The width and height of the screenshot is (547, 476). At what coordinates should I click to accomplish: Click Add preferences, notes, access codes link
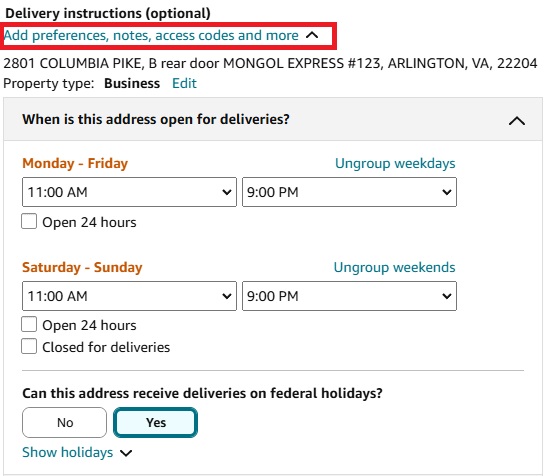[x=151, y=35]
